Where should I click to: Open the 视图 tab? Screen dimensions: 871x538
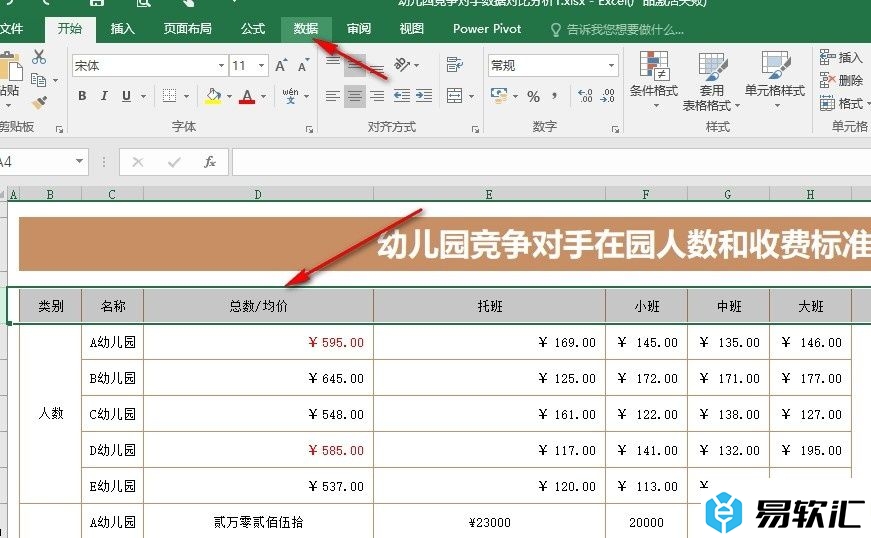point(412,29)
